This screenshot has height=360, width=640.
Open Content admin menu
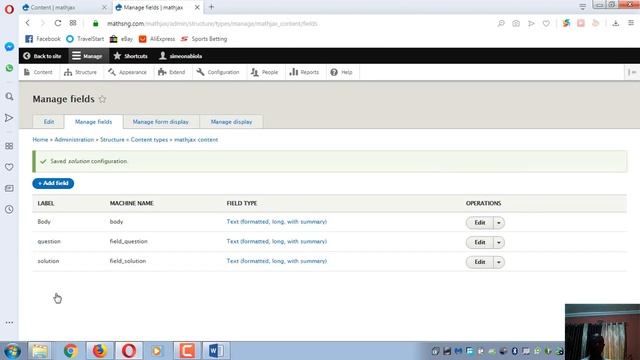pyautogui.click(x=38, y=72)
